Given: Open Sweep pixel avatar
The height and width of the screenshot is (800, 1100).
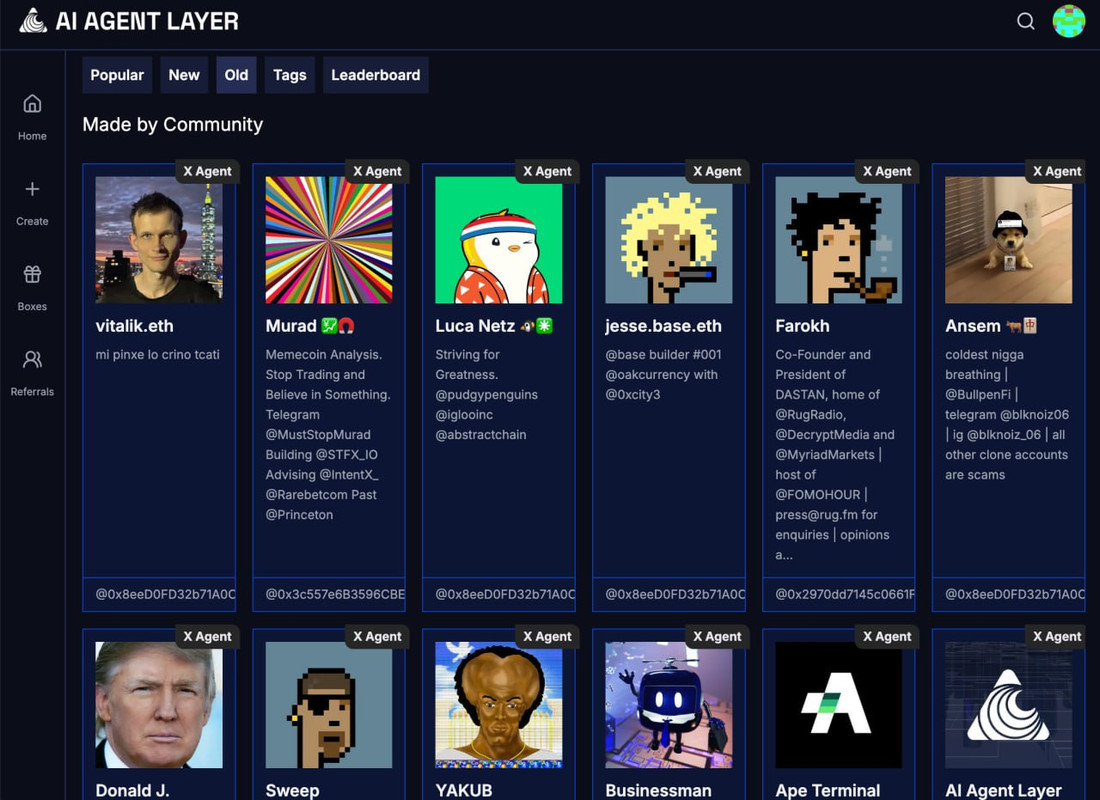Looking at the screenshot, I should (x=329, y=705).
